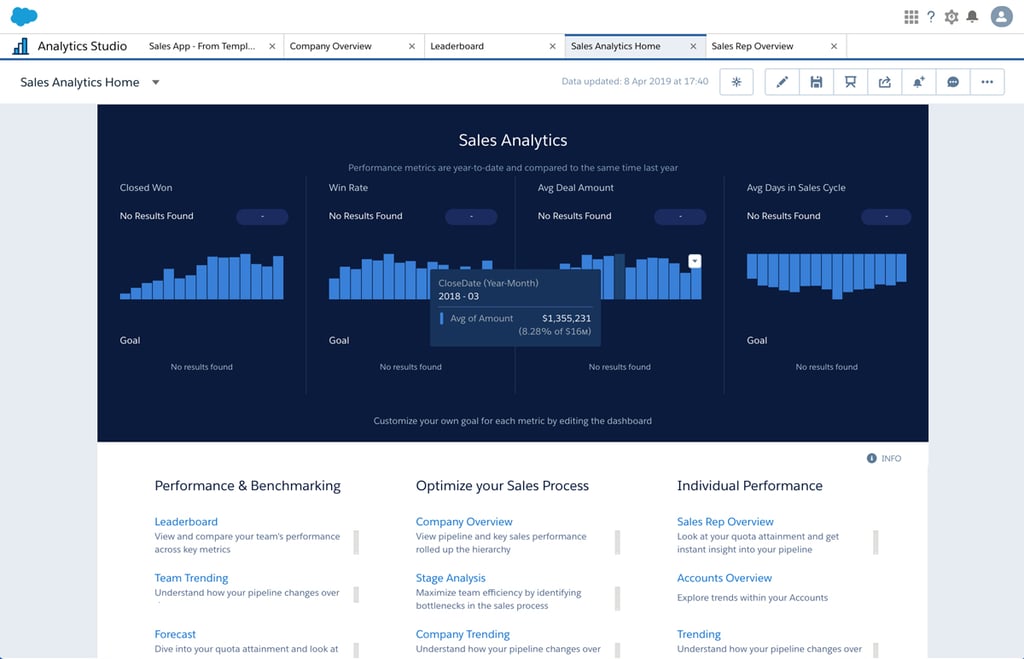Open the dash value selector beside Closed Won

(x=261, y=216)
